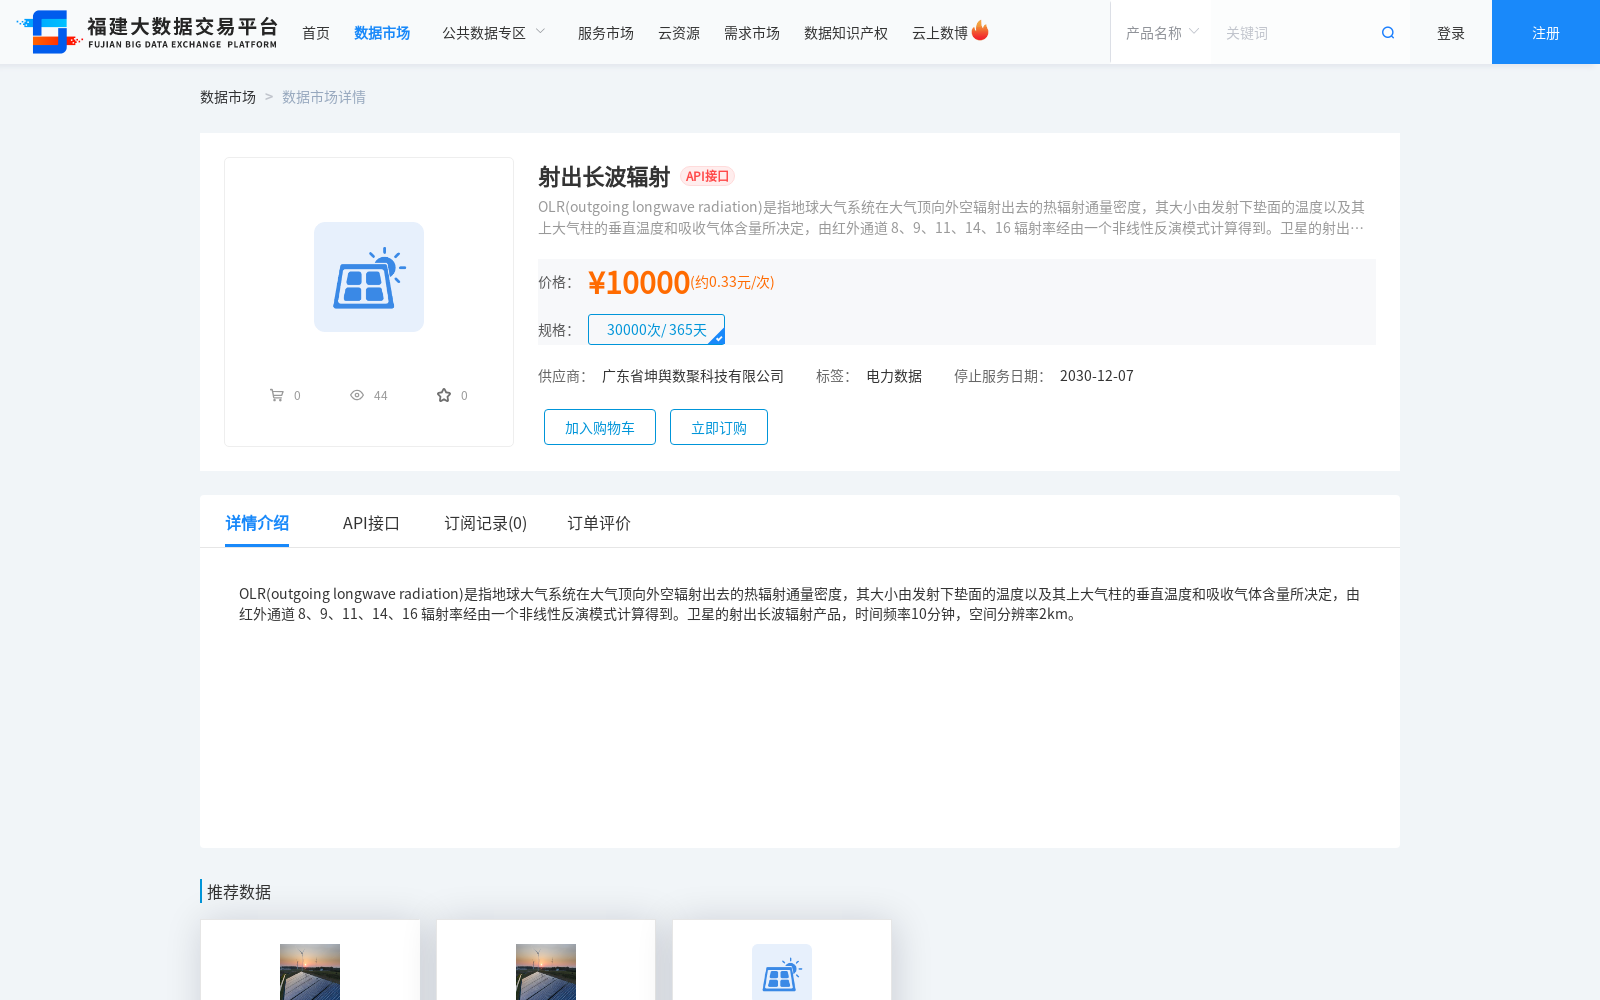Click the stop date 2030-12-07
This screenshot has height=1000, width=1600.
(x=1097, y=376)
